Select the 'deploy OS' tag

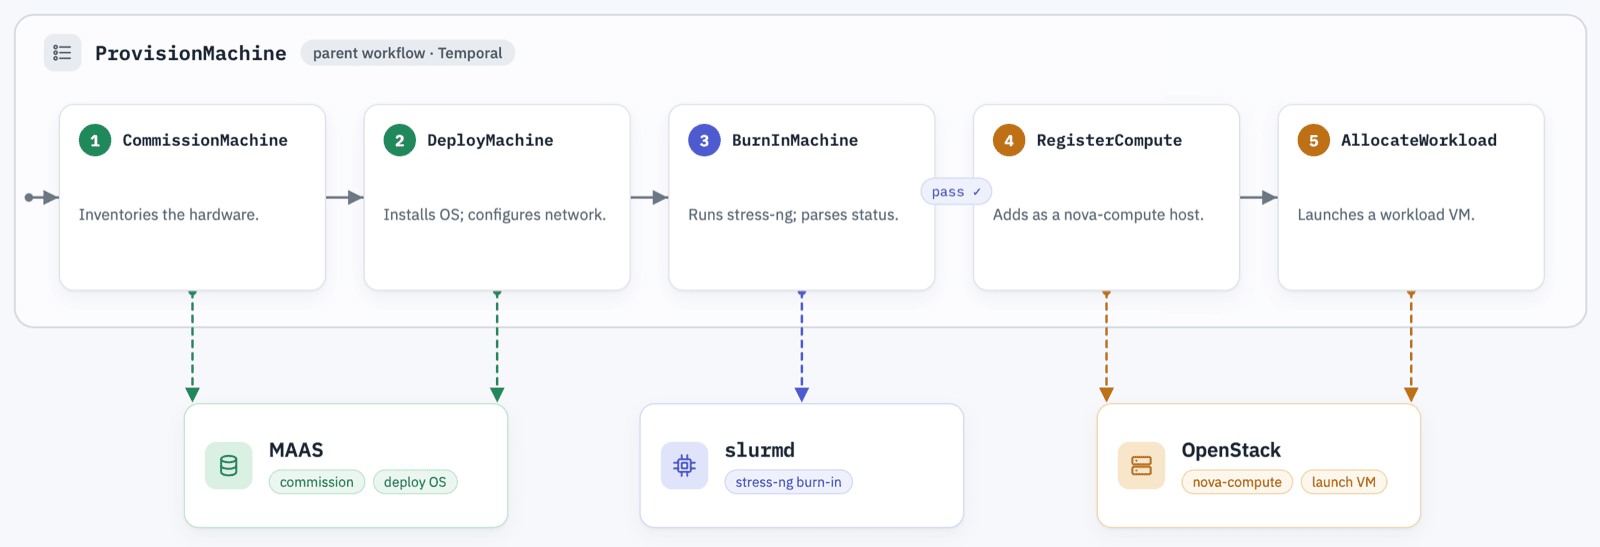[415, 482]
